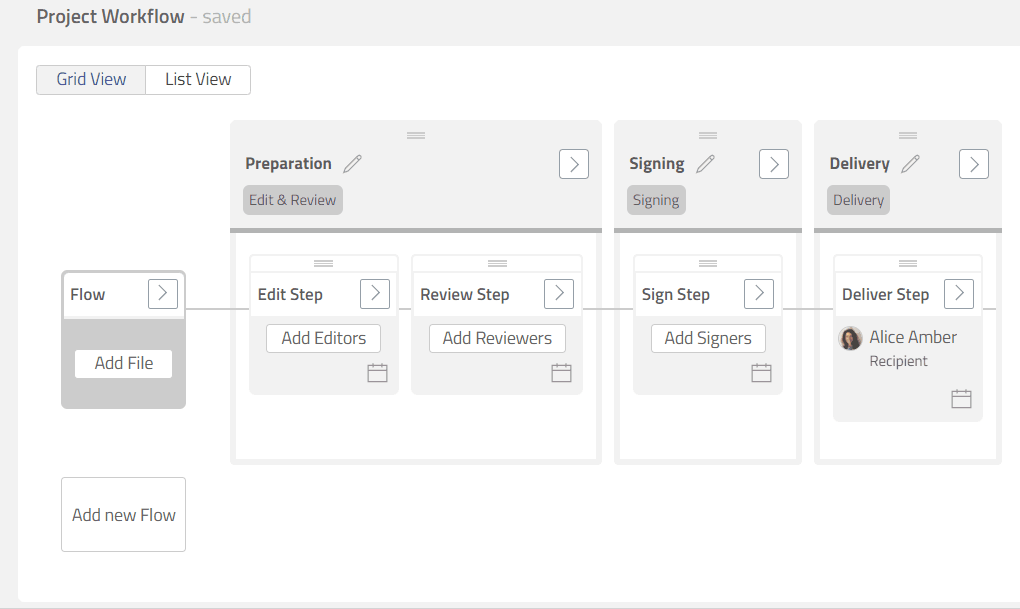Click Add Editors in Edit Step
The height and width of the screenshot is (609, 1020).
coord(323,338)
